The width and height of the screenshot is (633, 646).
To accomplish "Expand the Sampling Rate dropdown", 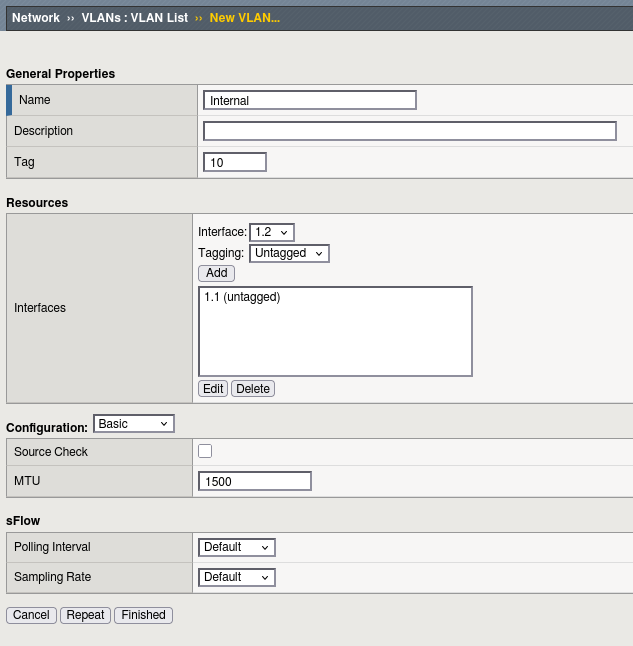I will tap(237, 577).
